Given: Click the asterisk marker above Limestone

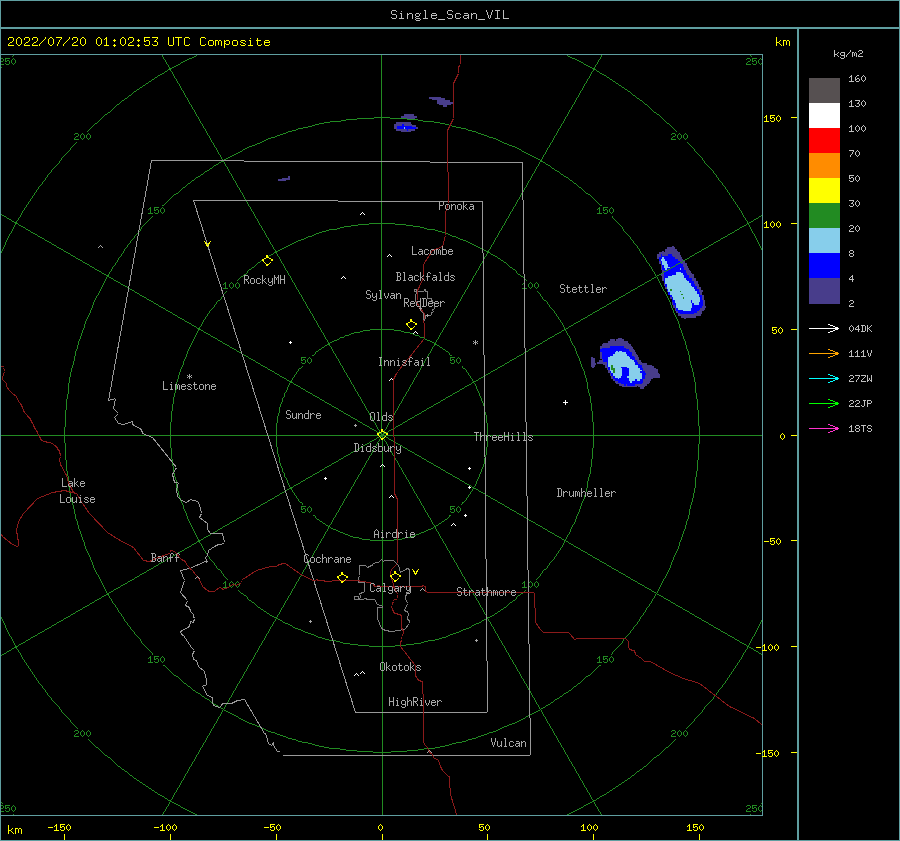Looking at the screenshot, I should pos(189,377).
